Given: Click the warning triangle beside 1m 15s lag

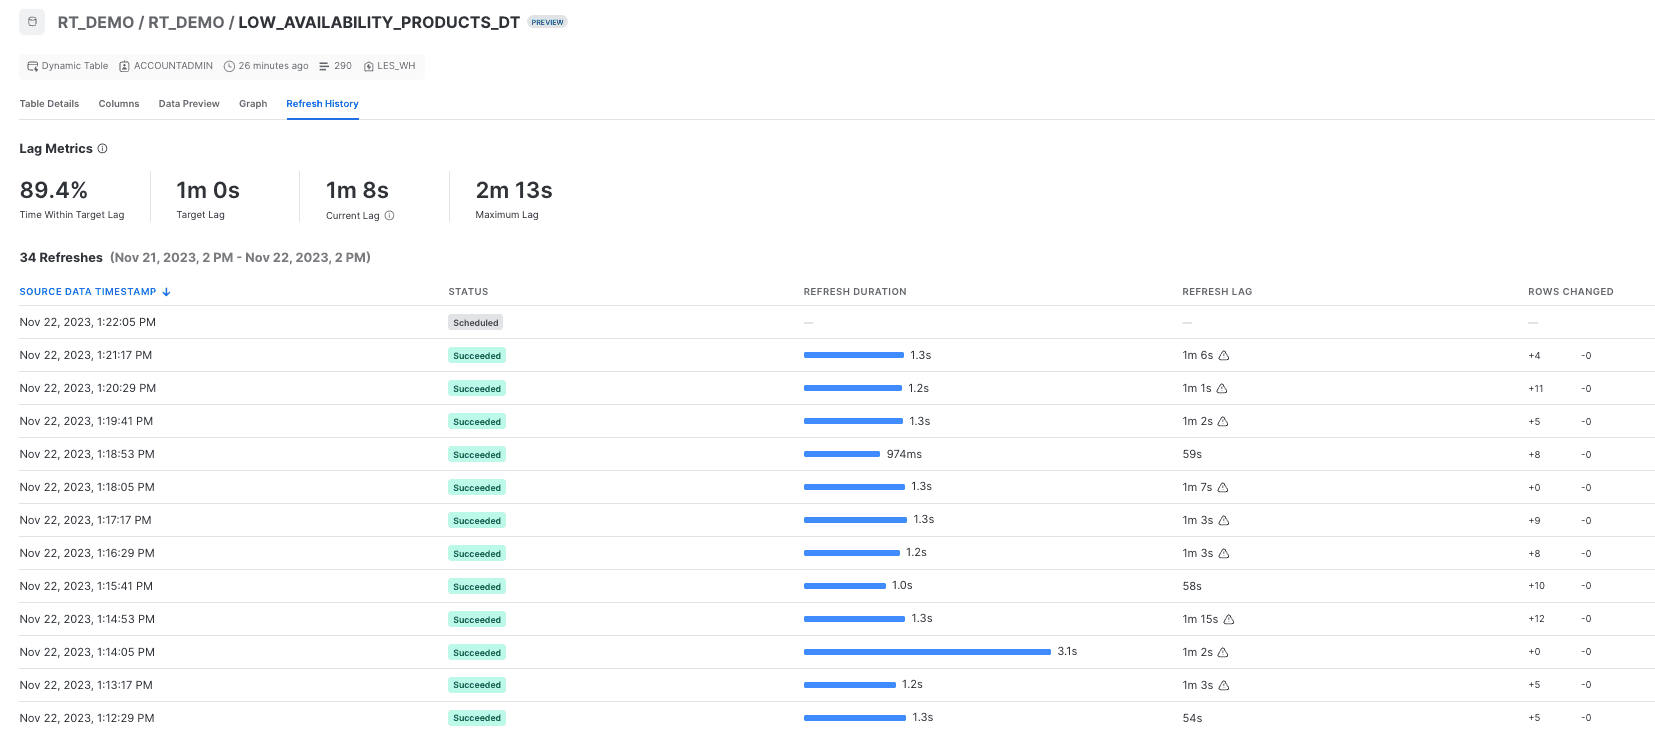Looking at the screenshot, I should 1229,619.
